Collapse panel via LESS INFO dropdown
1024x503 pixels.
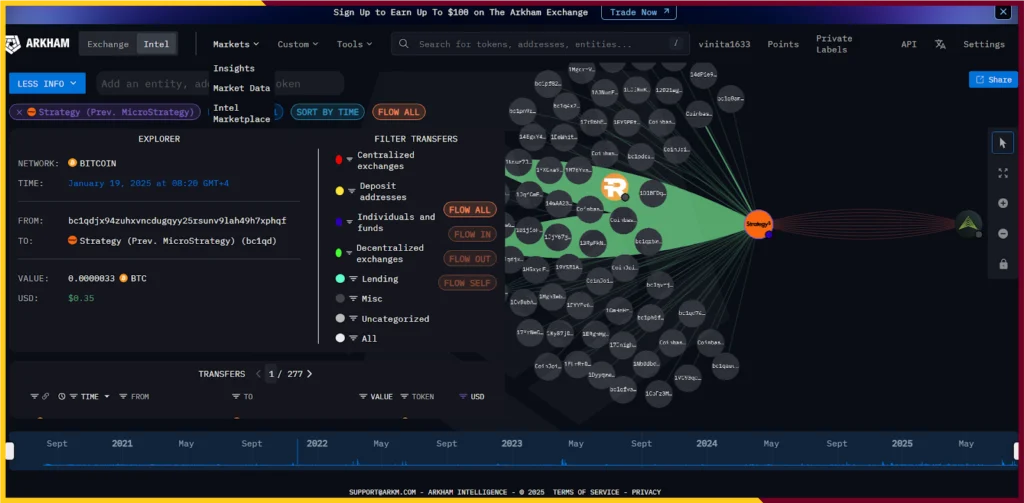coord(47,83)
